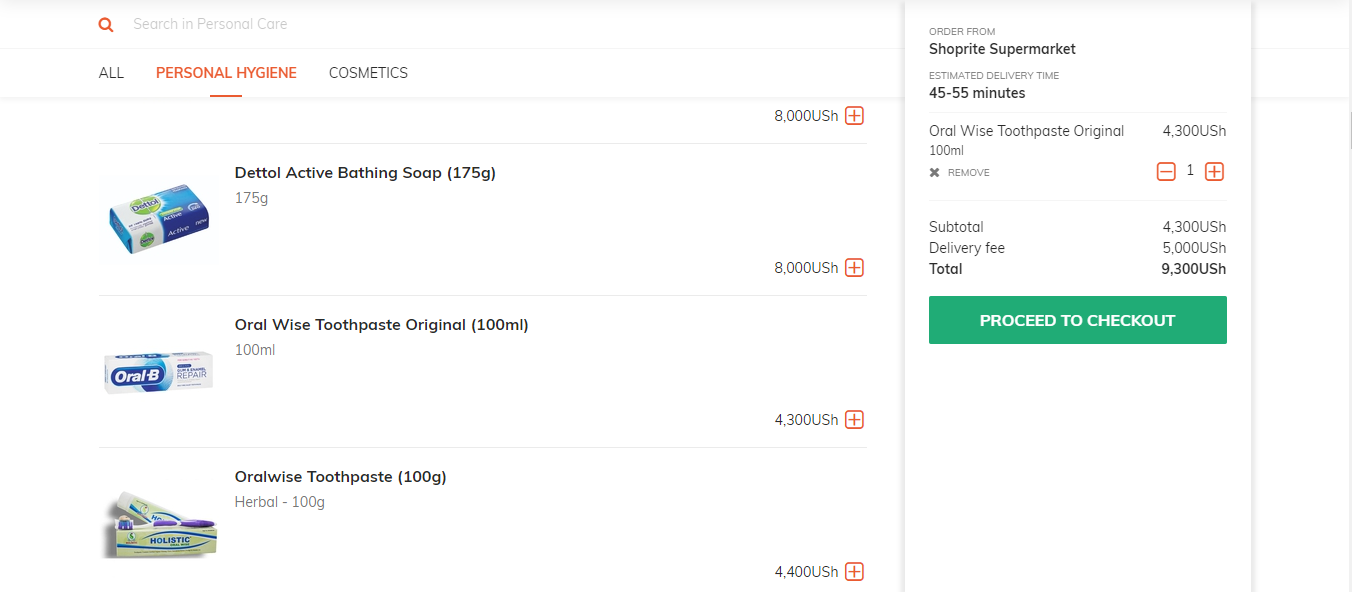This screenshot has height=592, width=1352.
Task: Click the 8,000USh price of Dettol soap
Action: click(806, 268)
